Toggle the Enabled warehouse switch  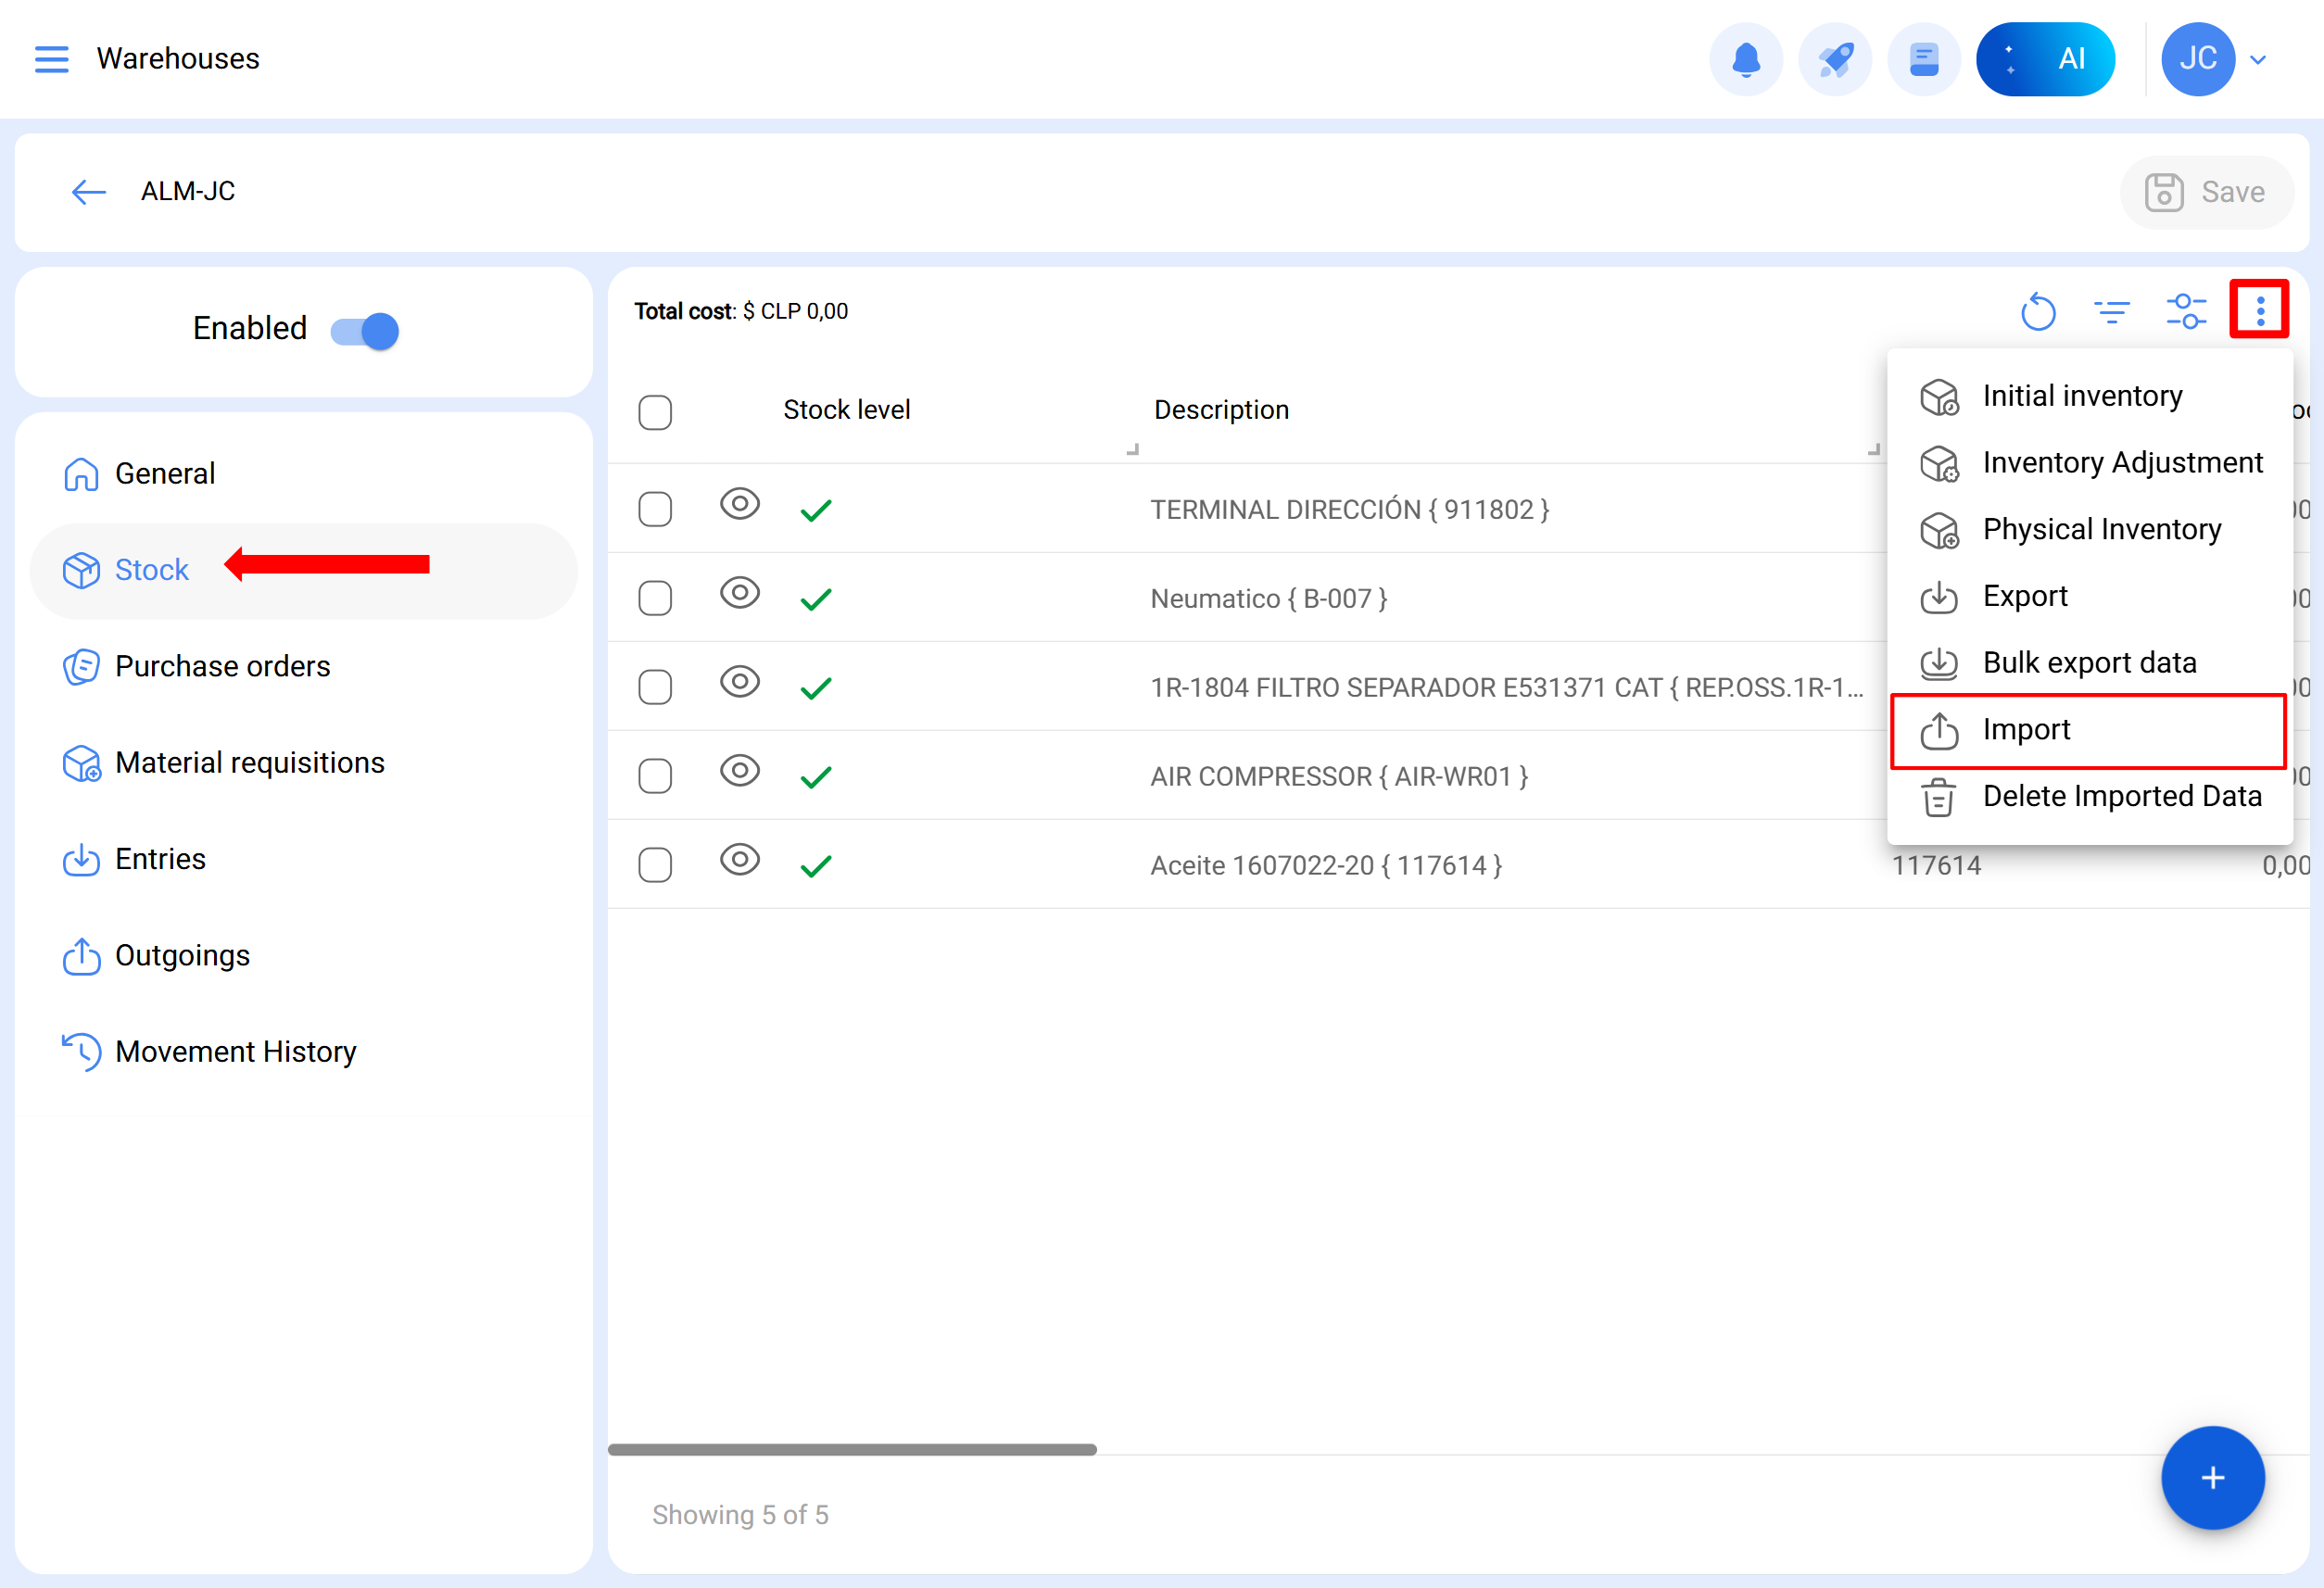(365, 330)
